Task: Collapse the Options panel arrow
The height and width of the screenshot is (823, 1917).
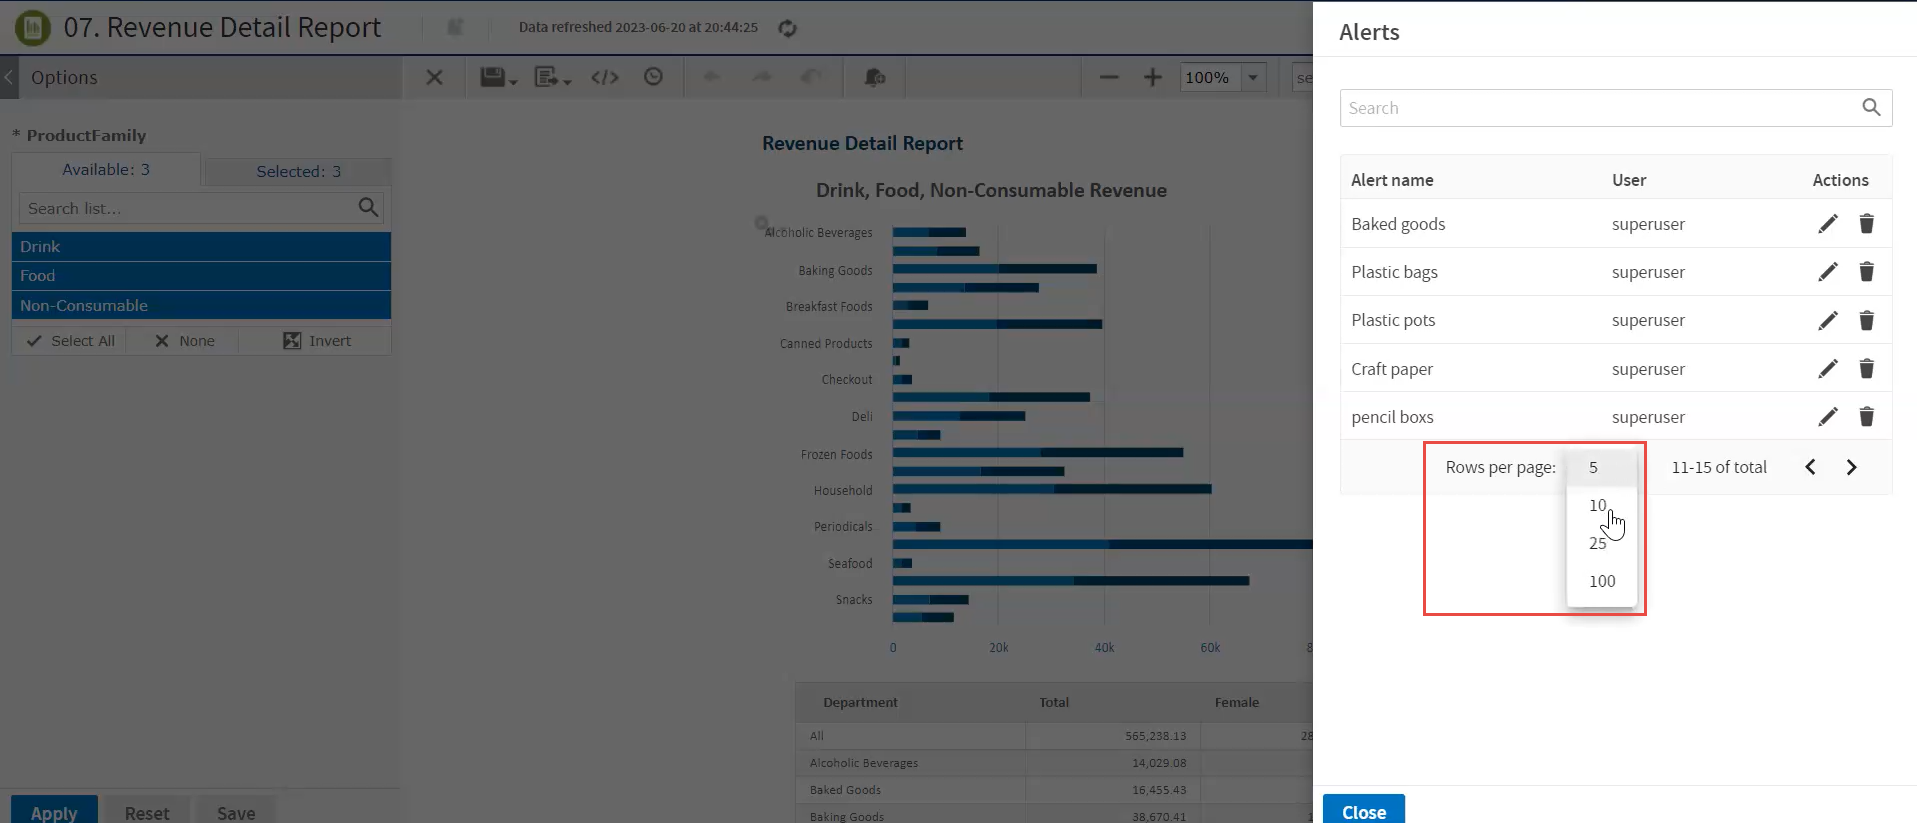Action: 9,77
